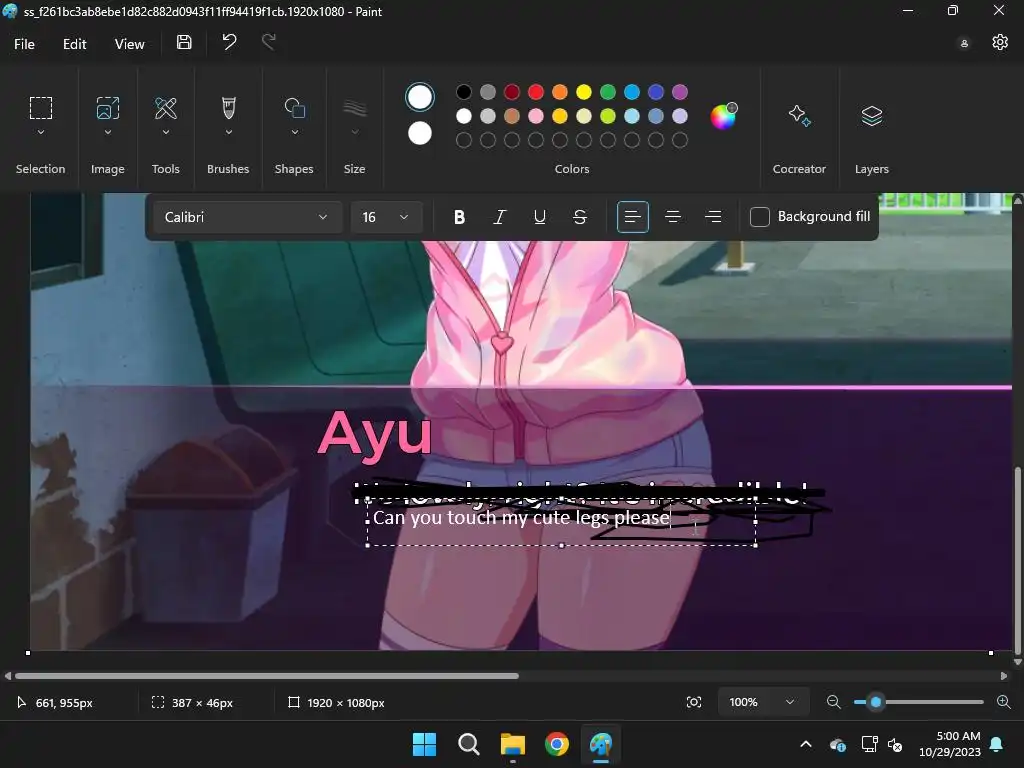Set text alignment to left
Screen dimensions: 1024x768
coord(632,217)
